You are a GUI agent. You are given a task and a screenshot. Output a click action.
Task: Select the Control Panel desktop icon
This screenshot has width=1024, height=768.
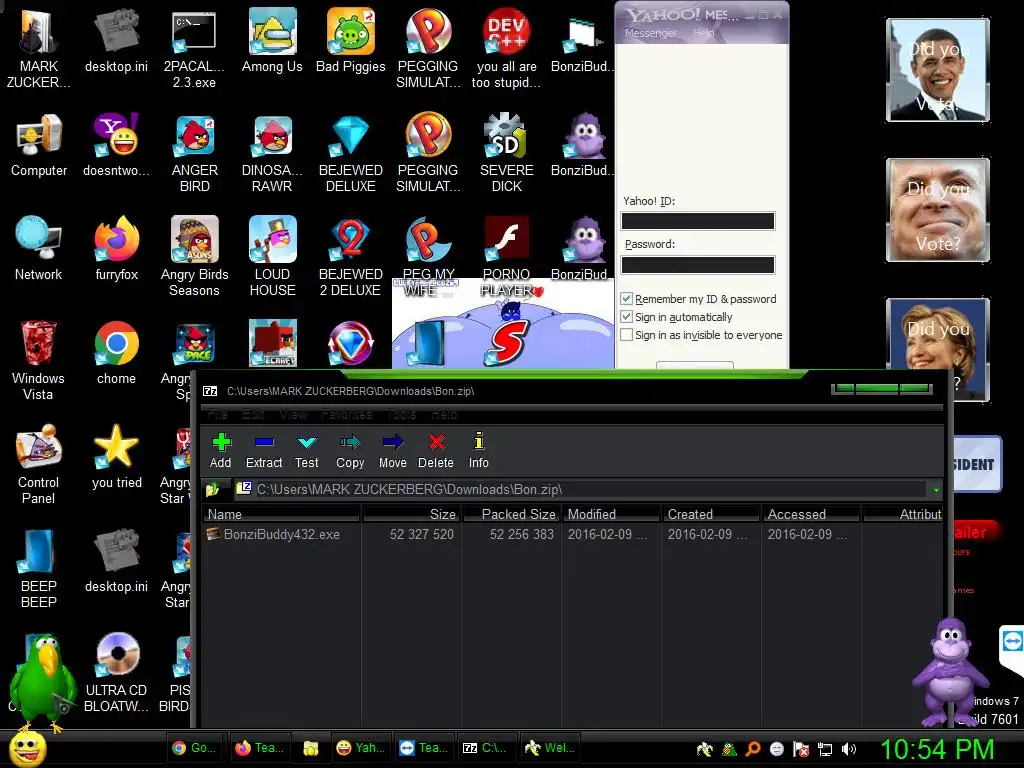click(39, 464)
